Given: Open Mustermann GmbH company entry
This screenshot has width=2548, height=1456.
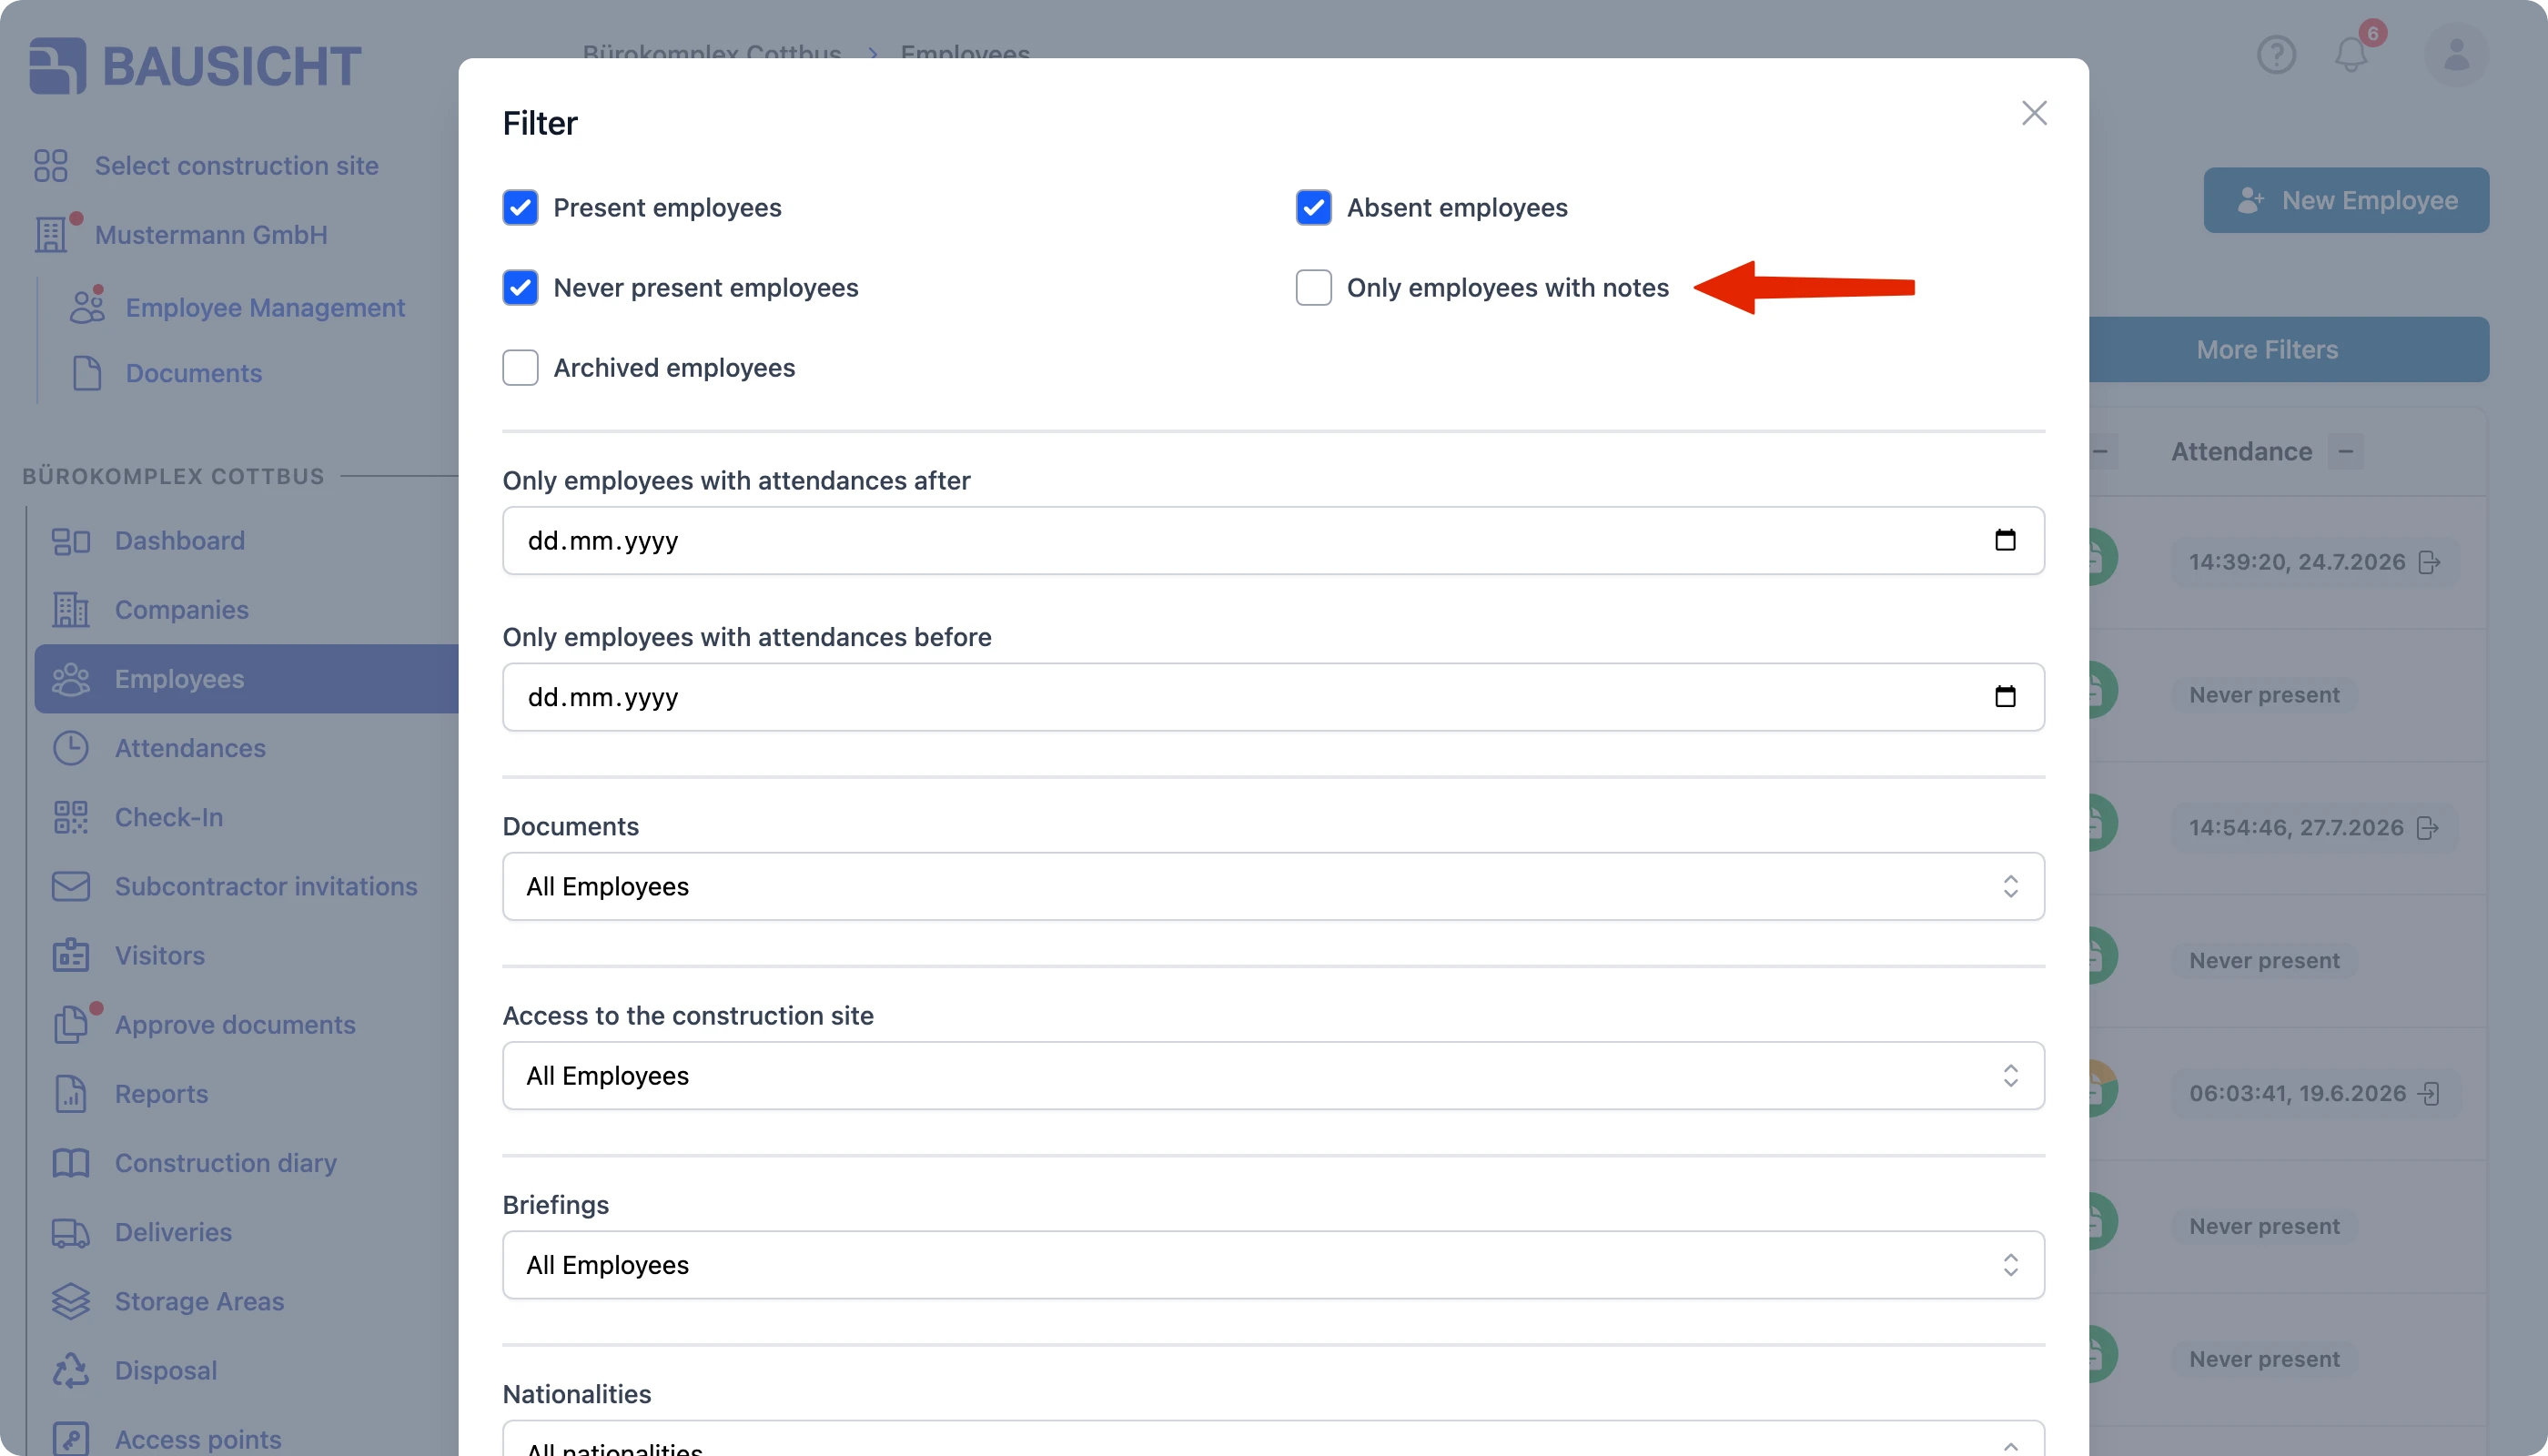Looking at the screenshot, I should coord(211,234).
